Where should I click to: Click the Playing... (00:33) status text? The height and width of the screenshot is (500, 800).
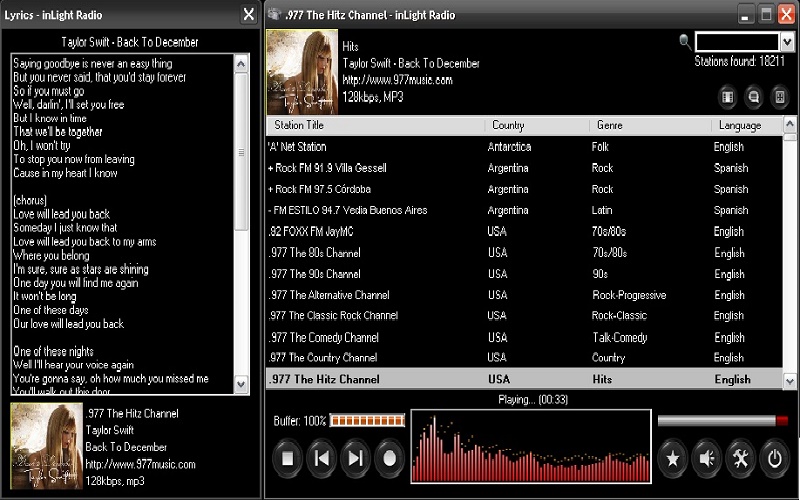(x=533, y=399)
